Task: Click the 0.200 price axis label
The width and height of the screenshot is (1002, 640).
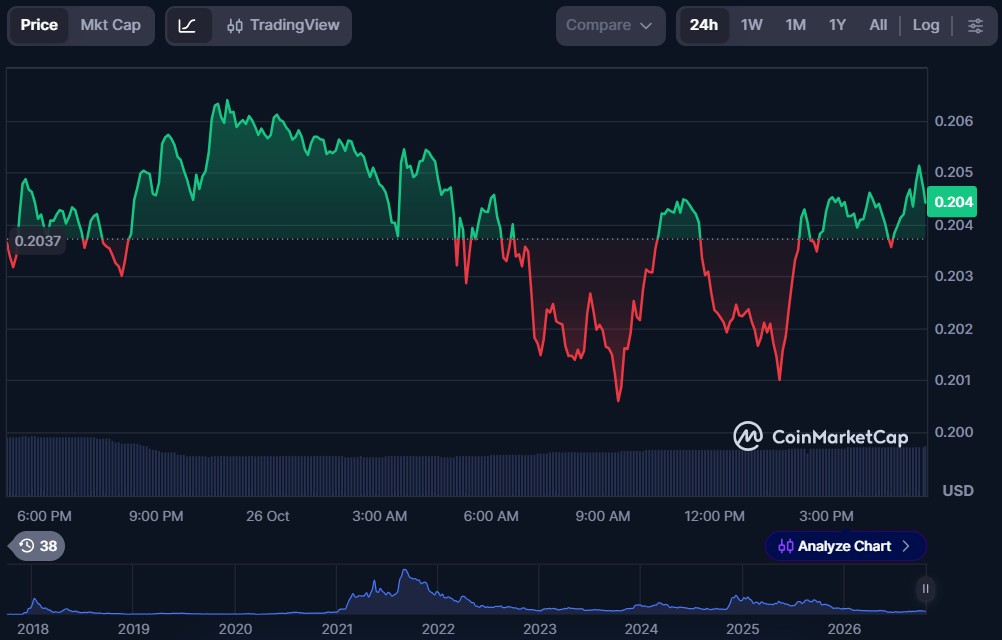Action: pos(953,432)
